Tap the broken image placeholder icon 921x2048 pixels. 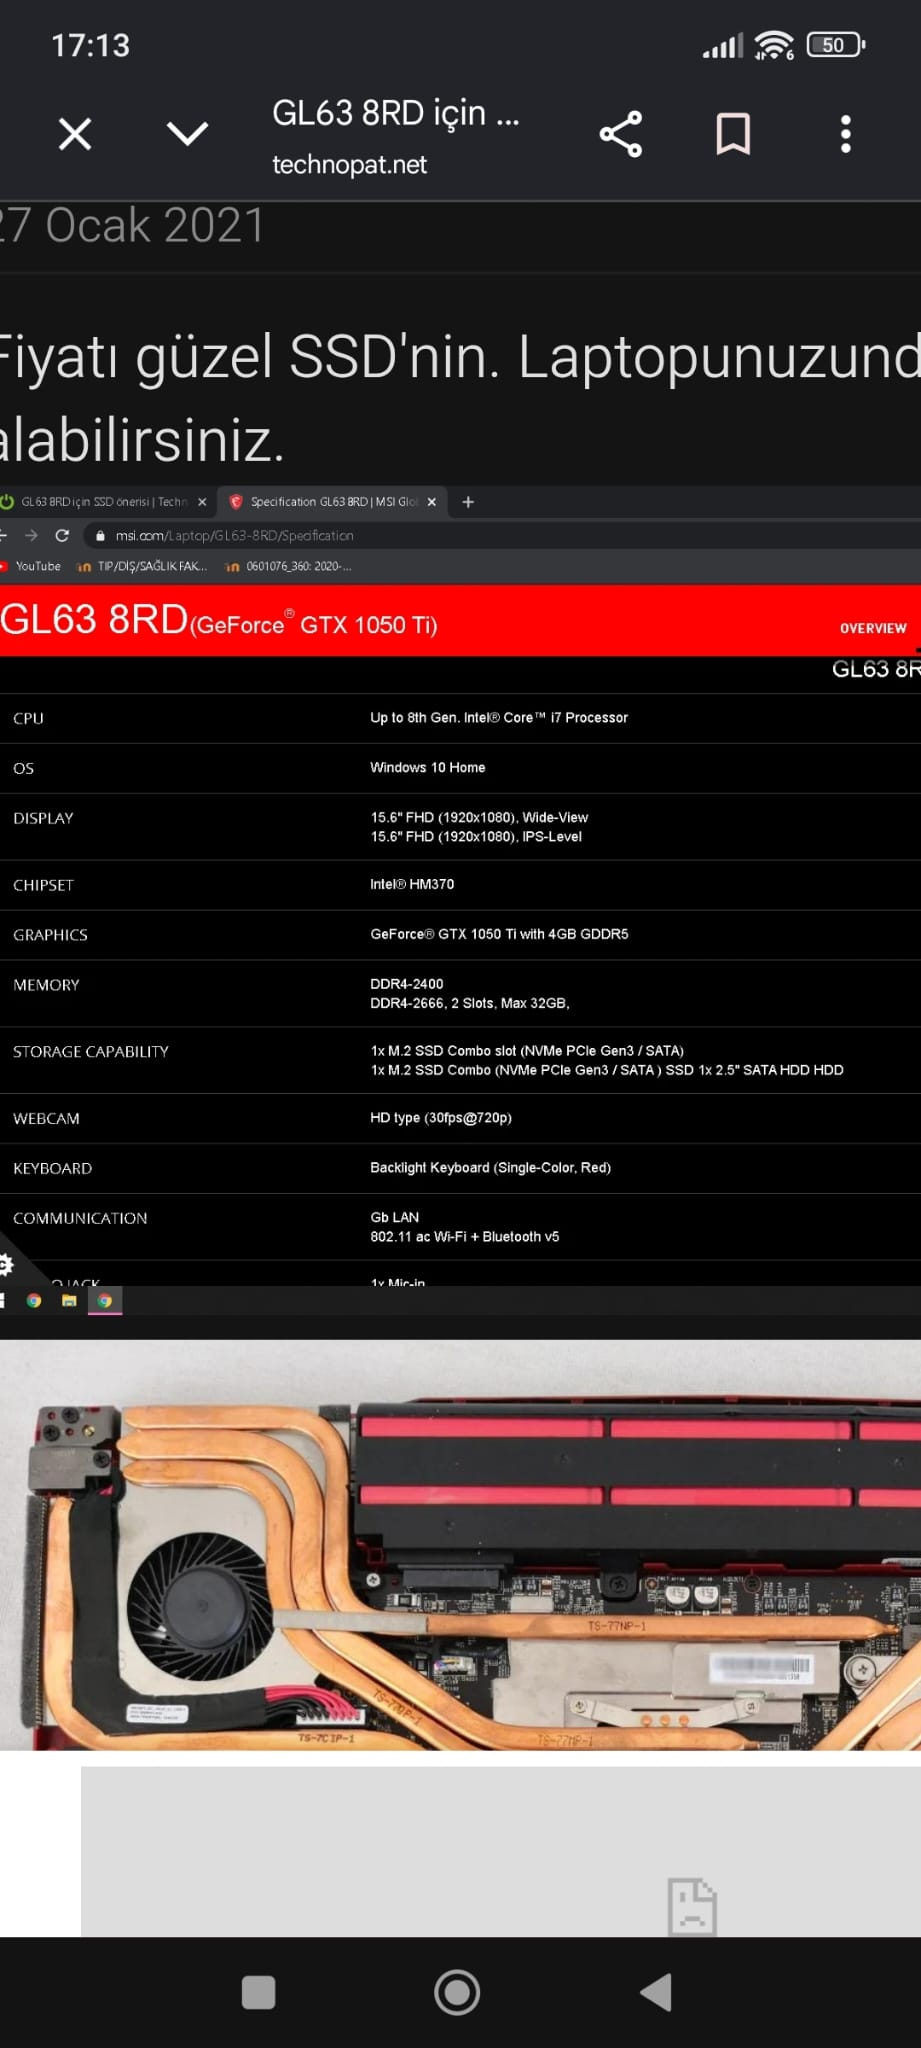(x=692, y=1905)
